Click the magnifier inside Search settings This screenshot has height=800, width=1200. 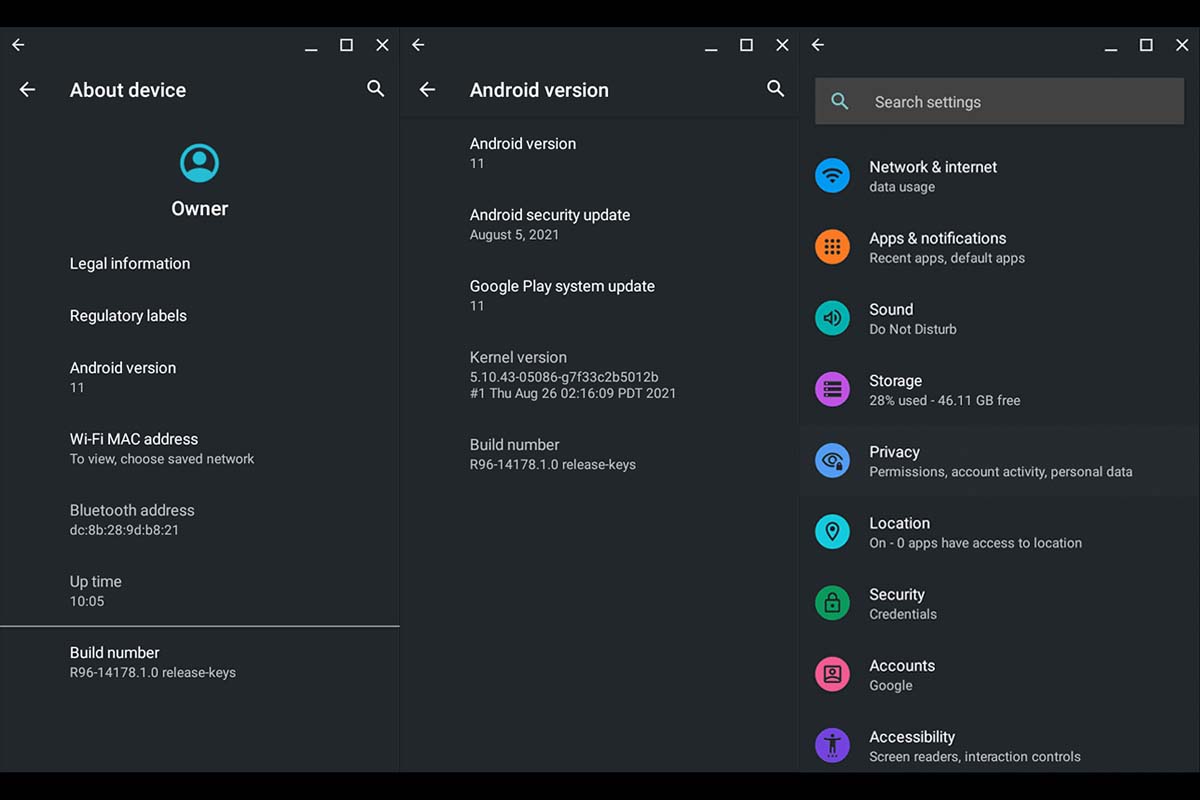pos(840,101)
